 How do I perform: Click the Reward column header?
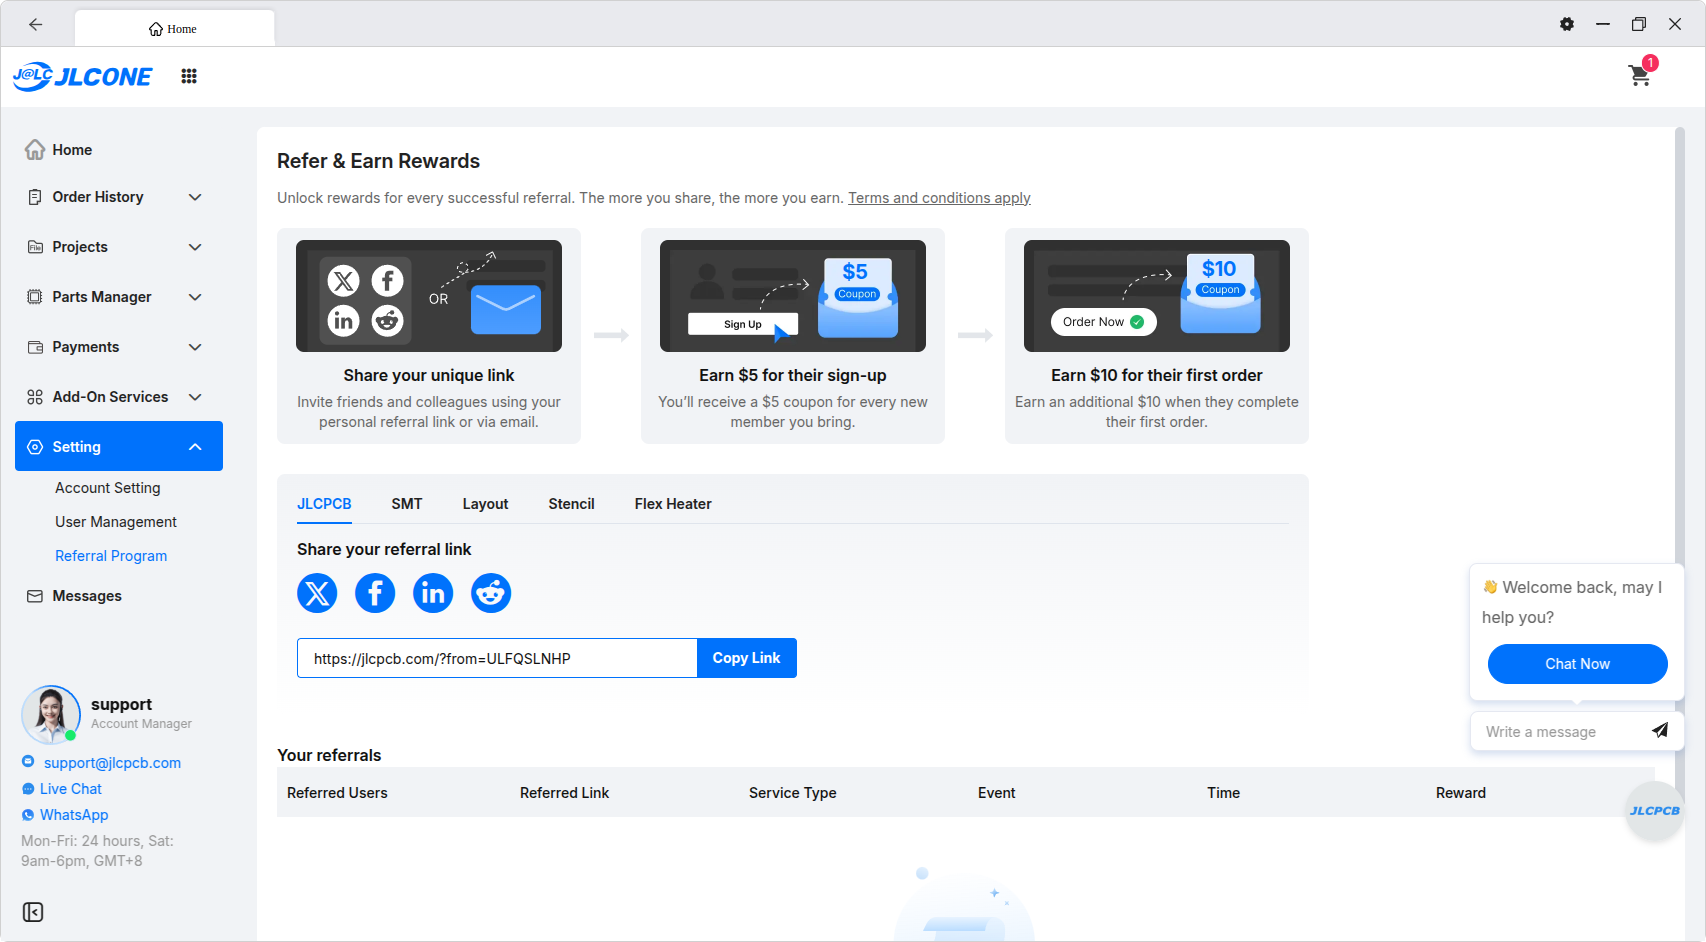1461,793
